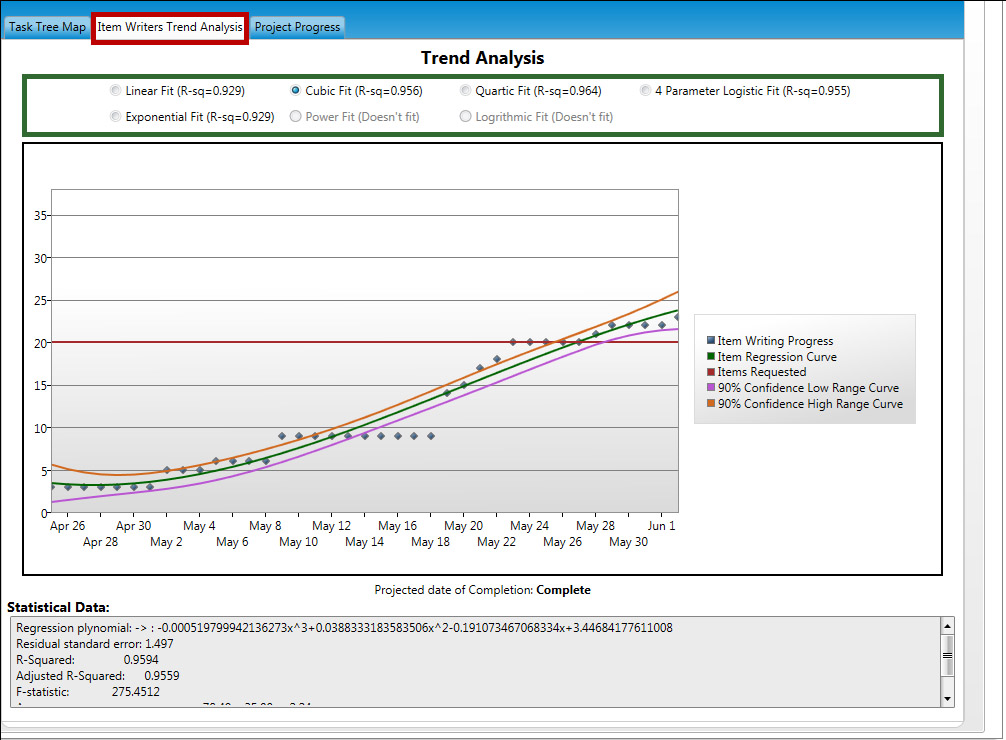
Task: Click the Statistical Data scroll up arrow
Action: pyautogui.click(x=947, y=625)
